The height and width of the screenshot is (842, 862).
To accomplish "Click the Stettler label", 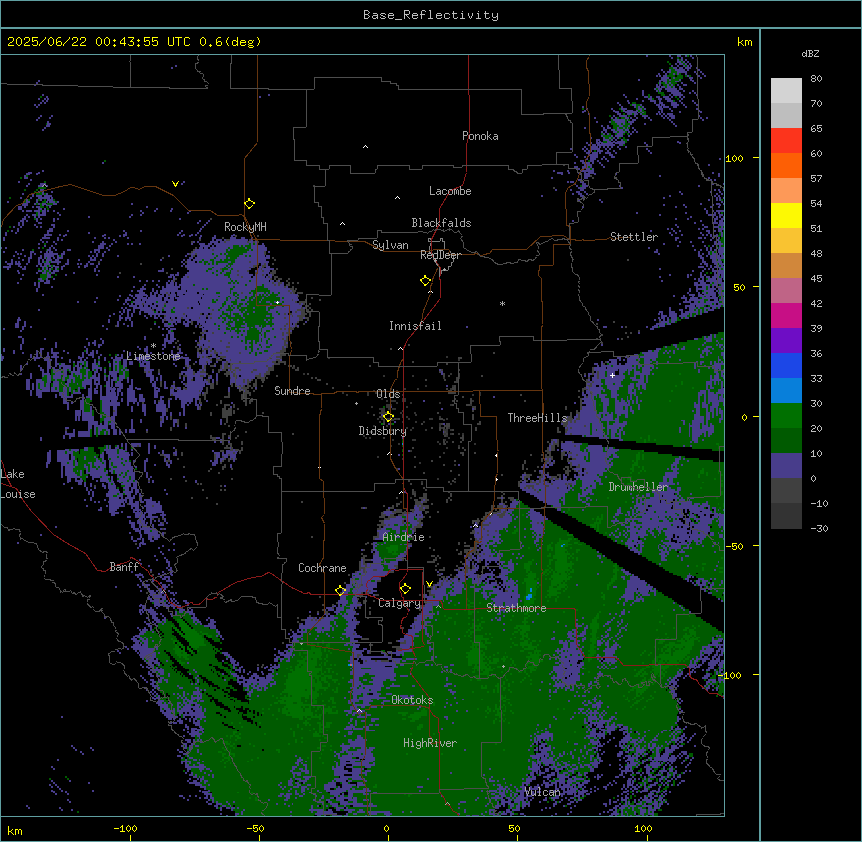I will 634,237.
